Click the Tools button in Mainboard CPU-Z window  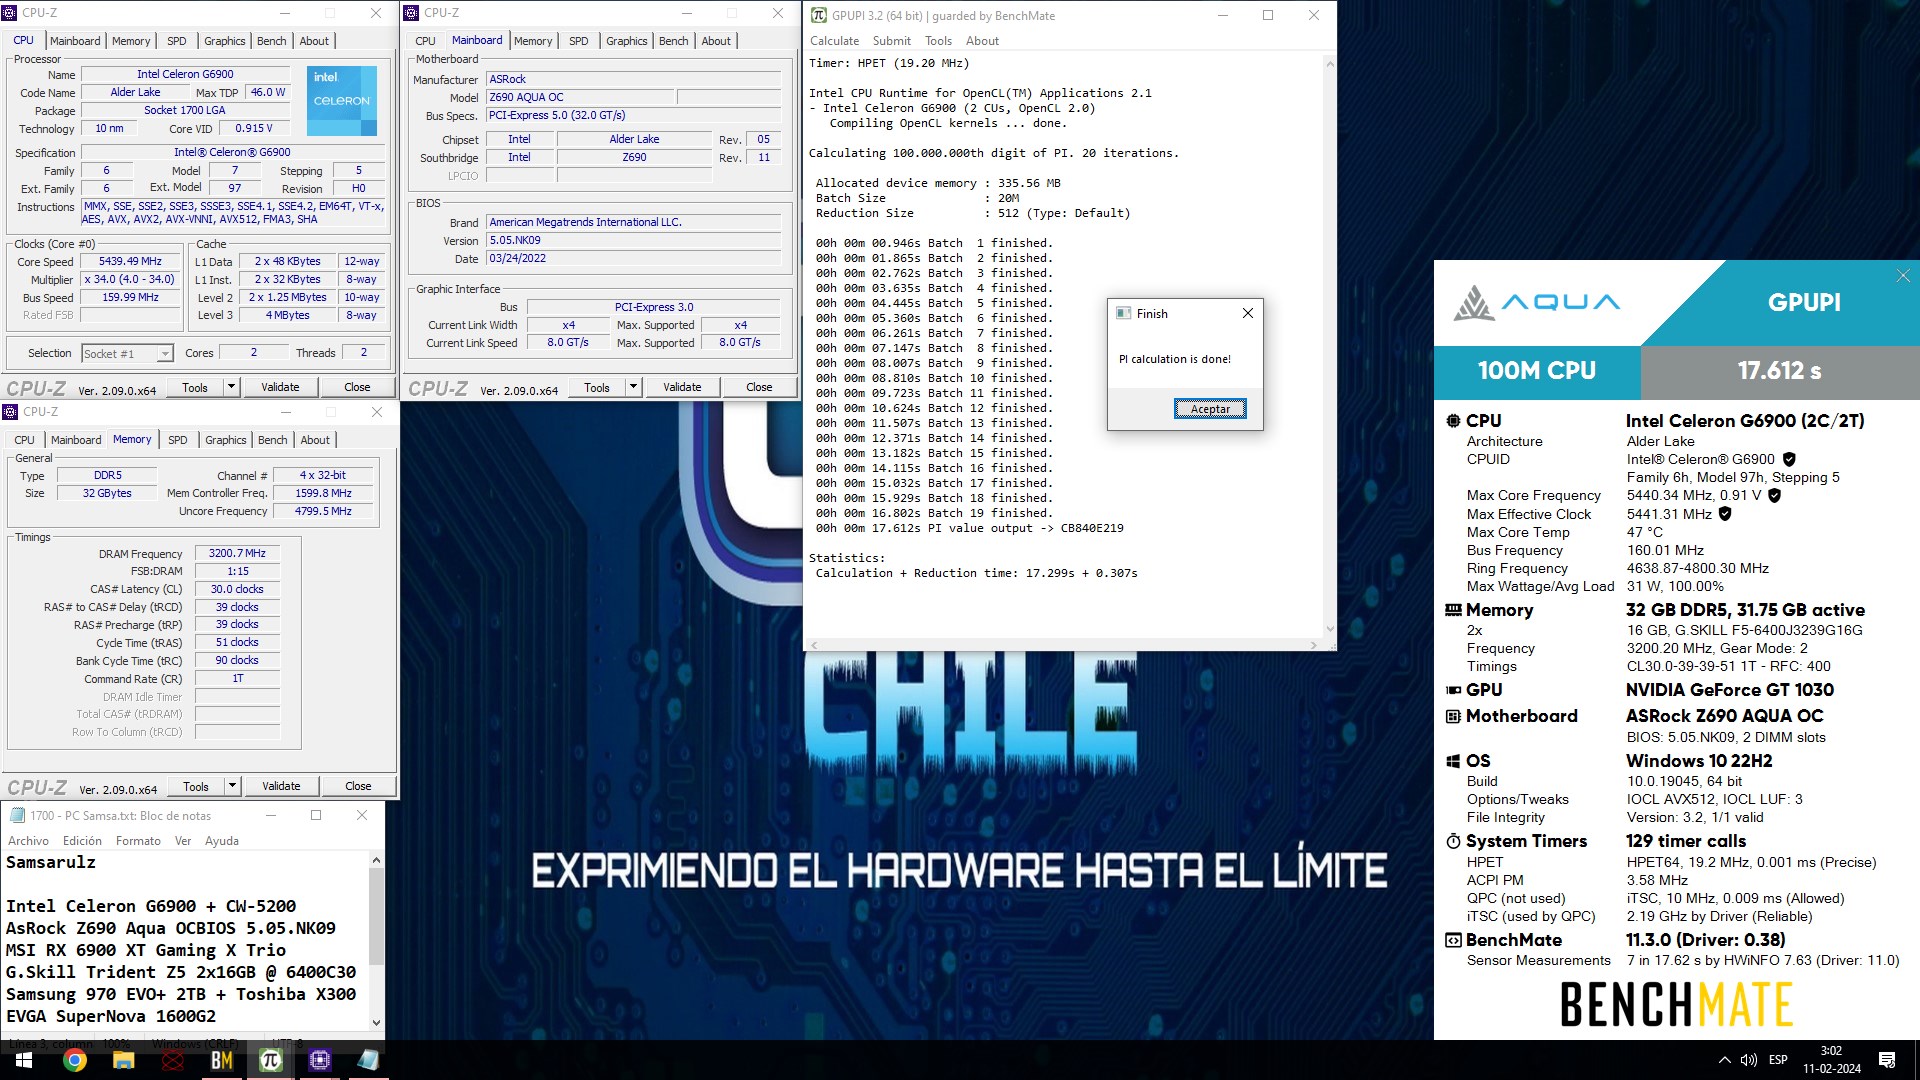coord(597,387)
